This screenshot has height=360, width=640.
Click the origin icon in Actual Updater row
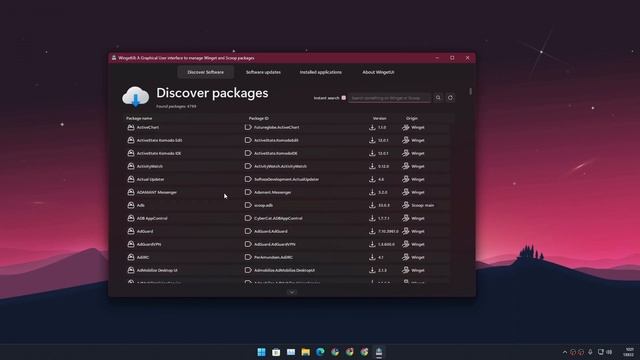[406, 180]
